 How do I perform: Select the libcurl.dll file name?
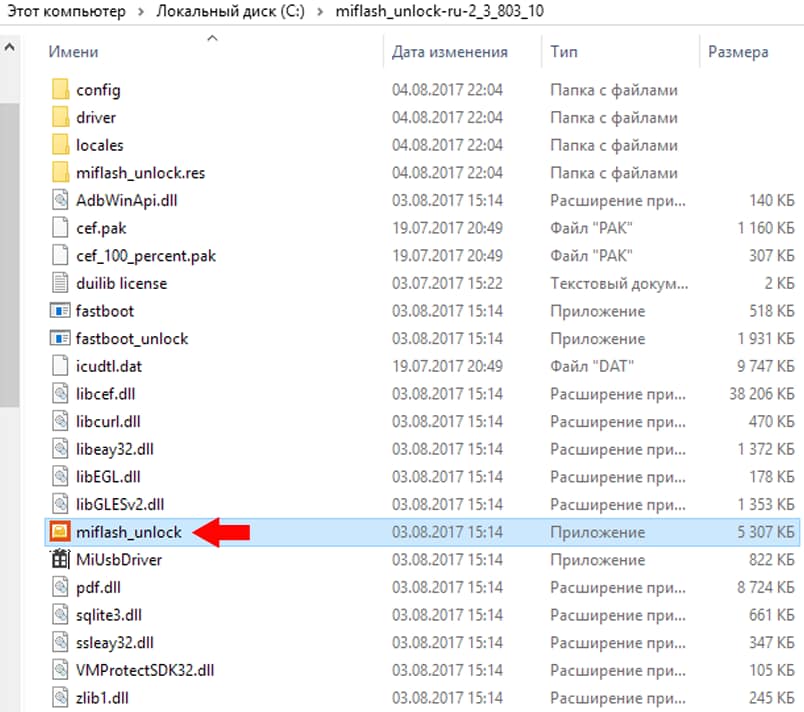(x=108, y=422)
